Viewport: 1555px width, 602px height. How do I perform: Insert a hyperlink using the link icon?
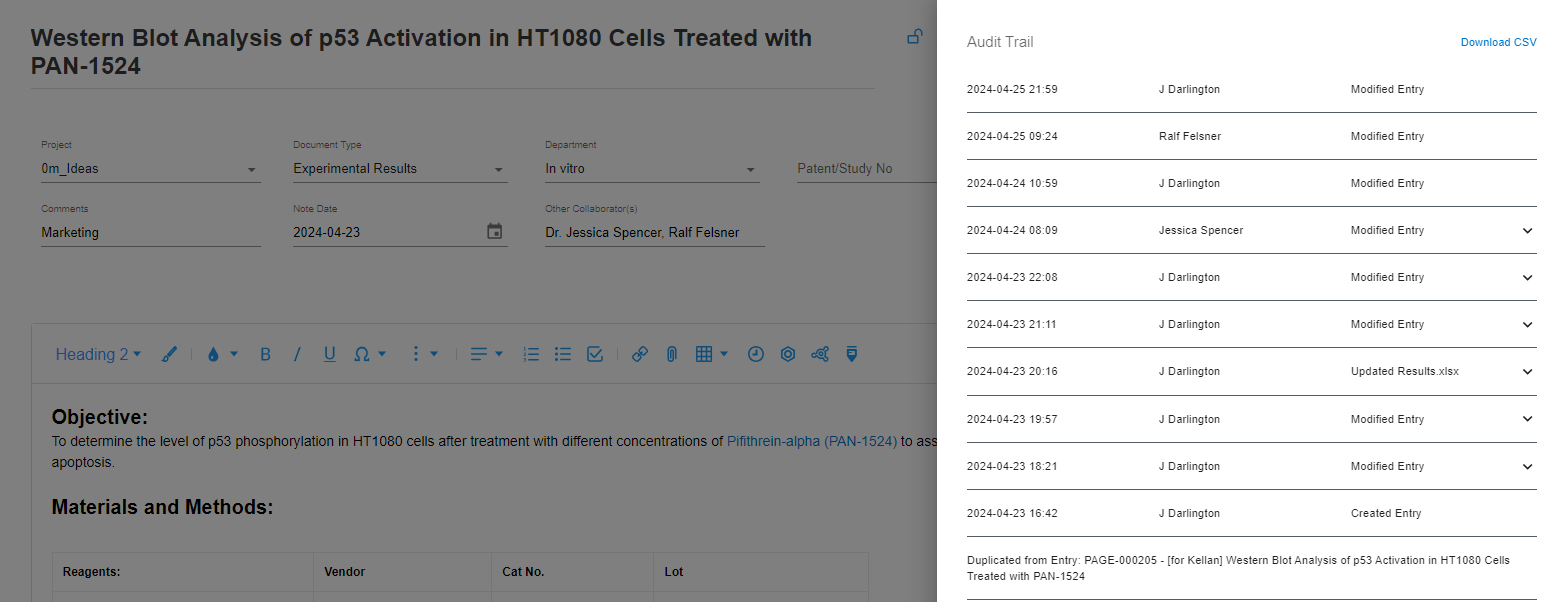tap(639, 353)
